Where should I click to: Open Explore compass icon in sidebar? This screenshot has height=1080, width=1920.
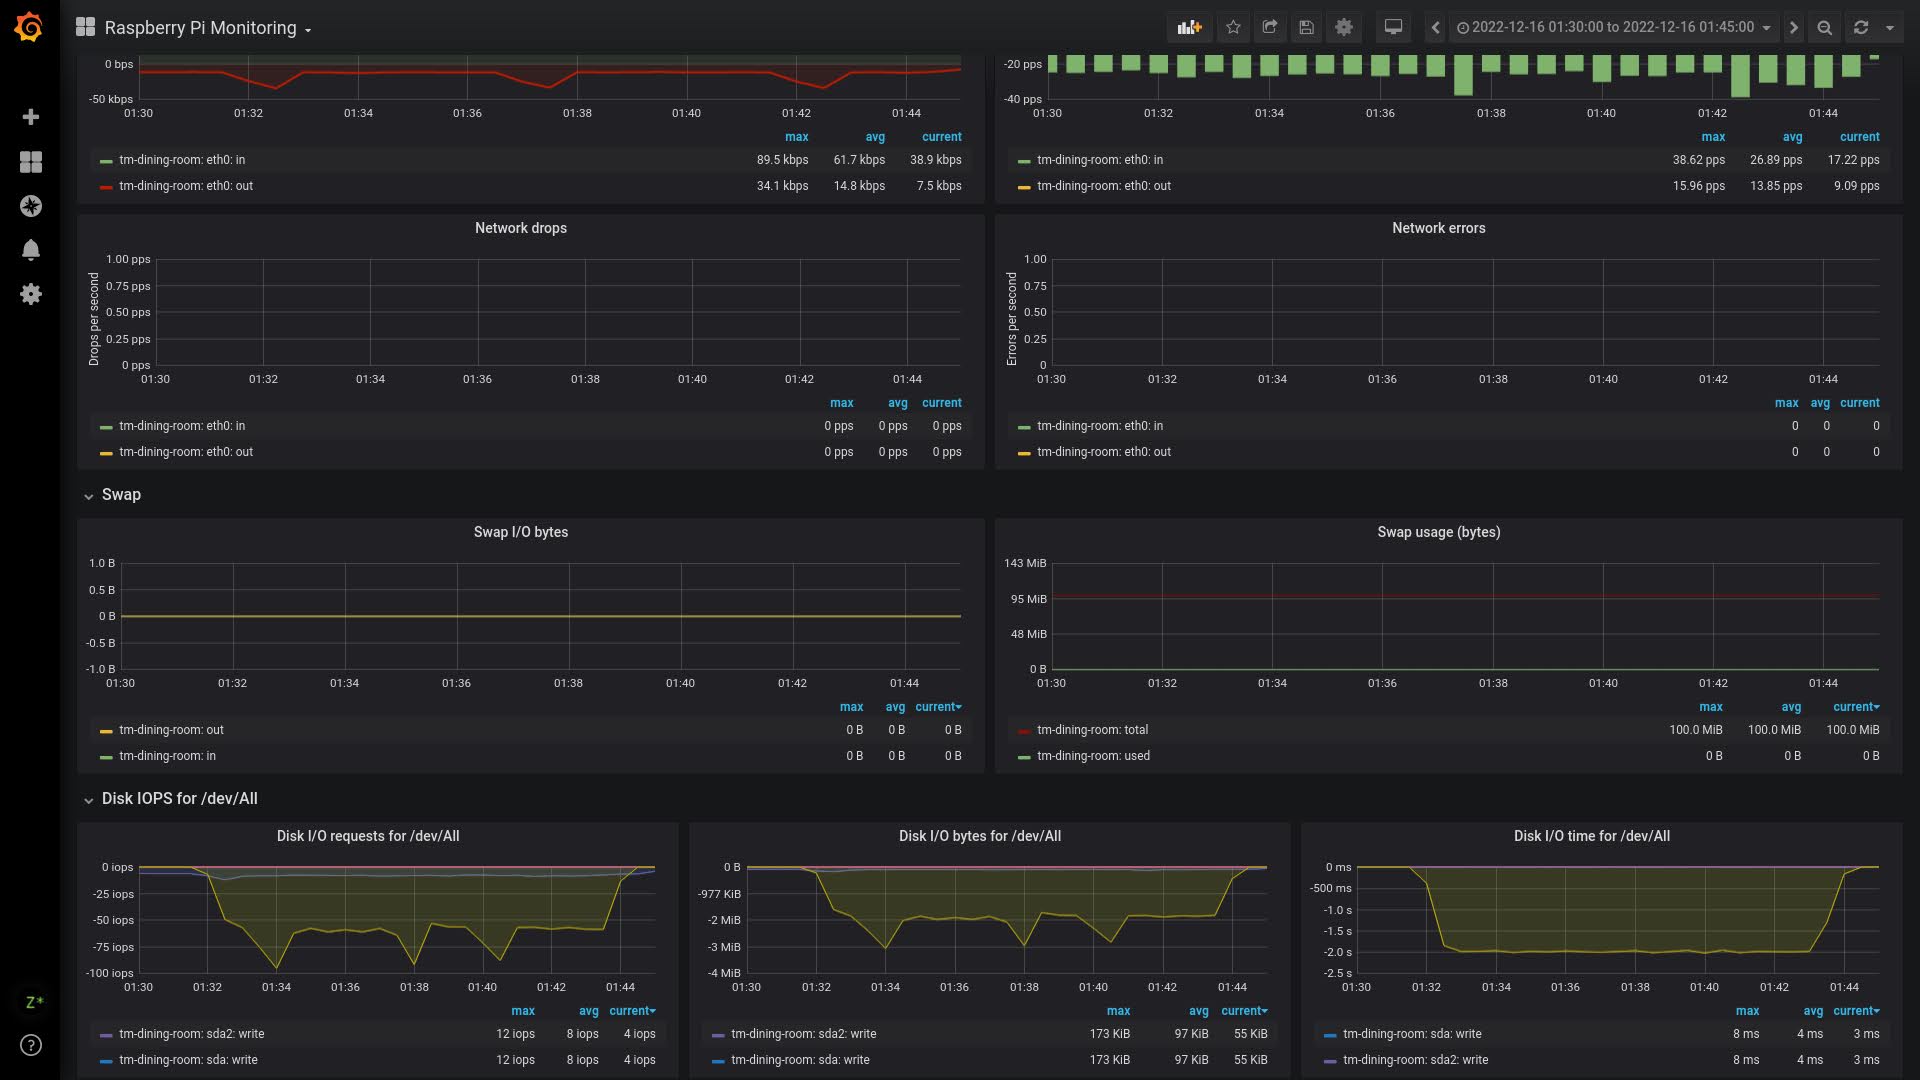(31, 206)
